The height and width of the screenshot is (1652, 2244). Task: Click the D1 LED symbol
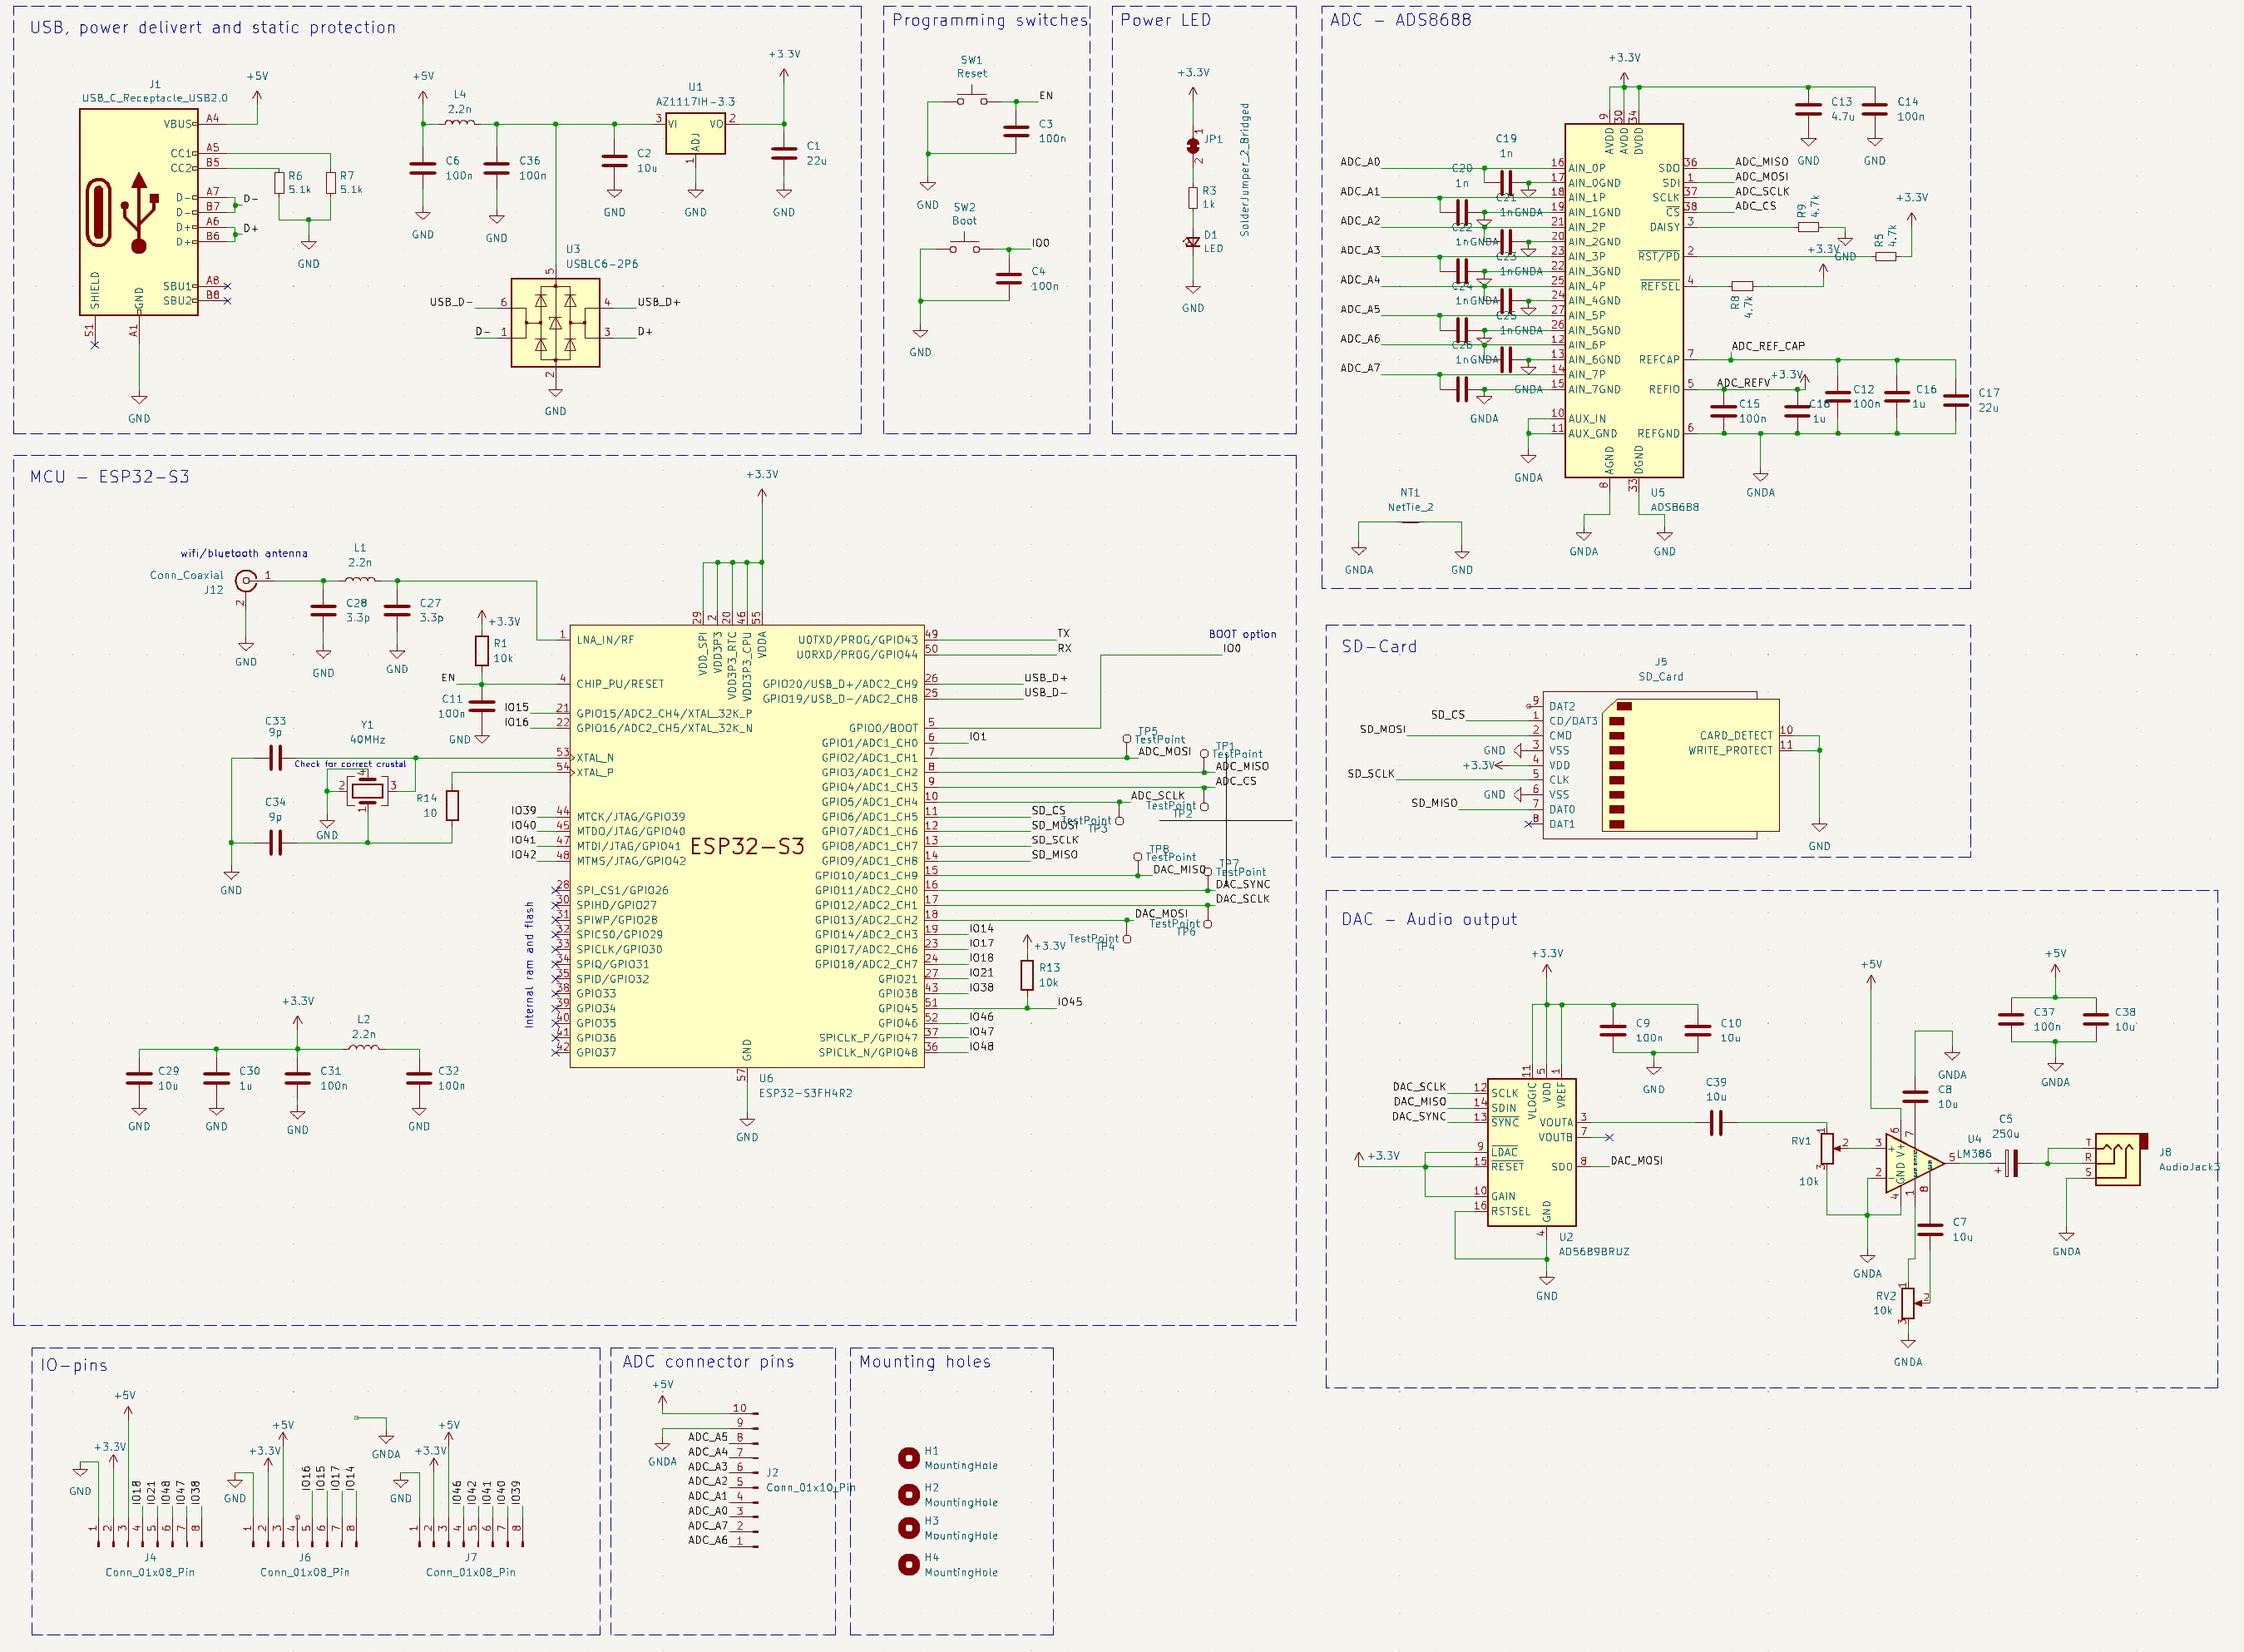(x=1192, y=242)
